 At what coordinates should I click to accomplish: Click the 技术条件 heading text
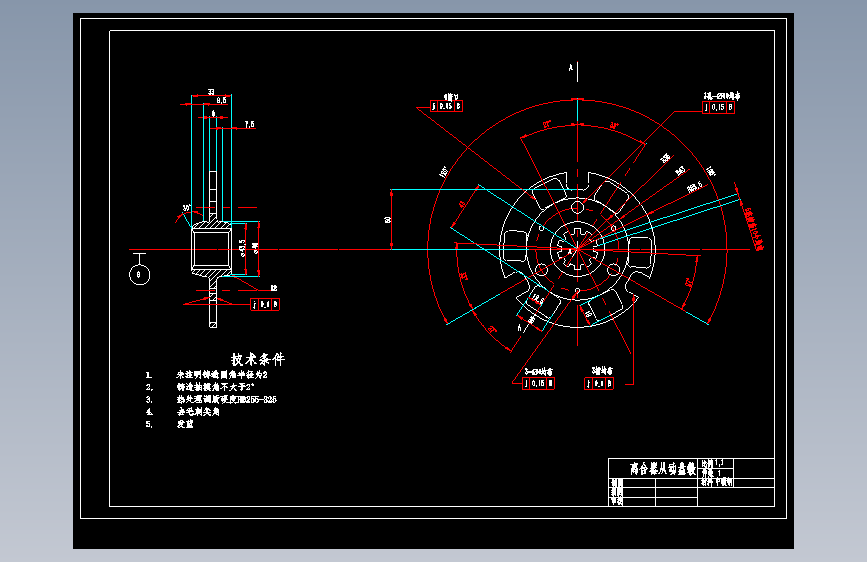(x=258, y=360)
